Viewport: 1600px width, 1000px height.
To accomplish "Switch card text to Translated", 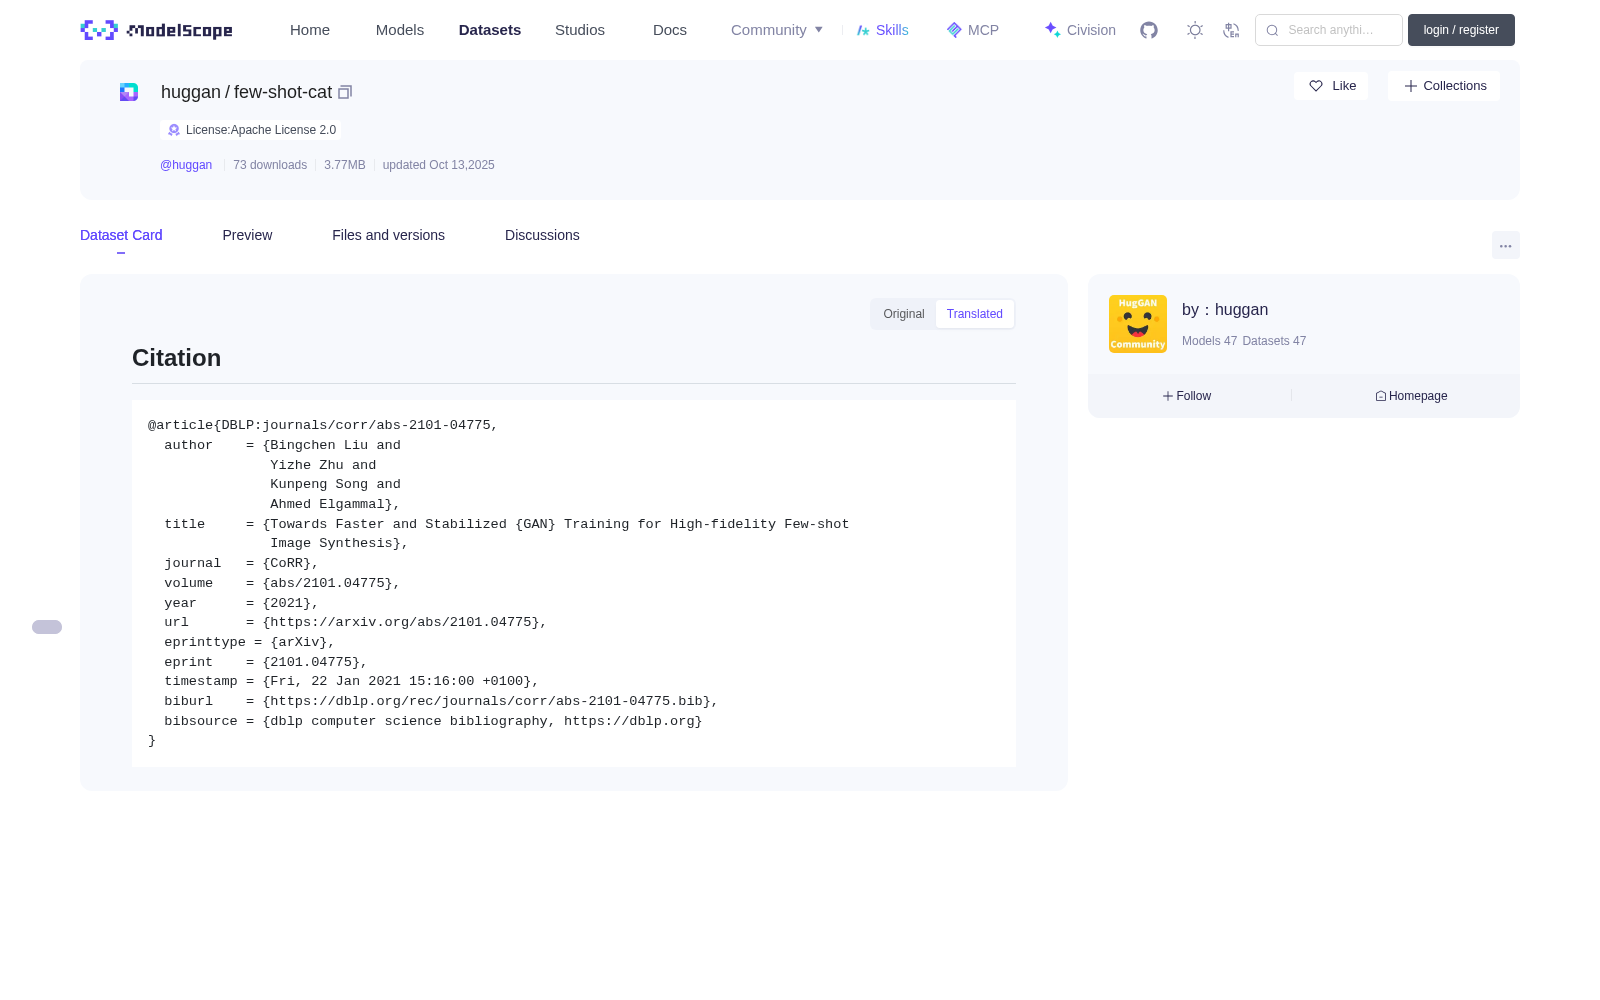I will point(975,314).
